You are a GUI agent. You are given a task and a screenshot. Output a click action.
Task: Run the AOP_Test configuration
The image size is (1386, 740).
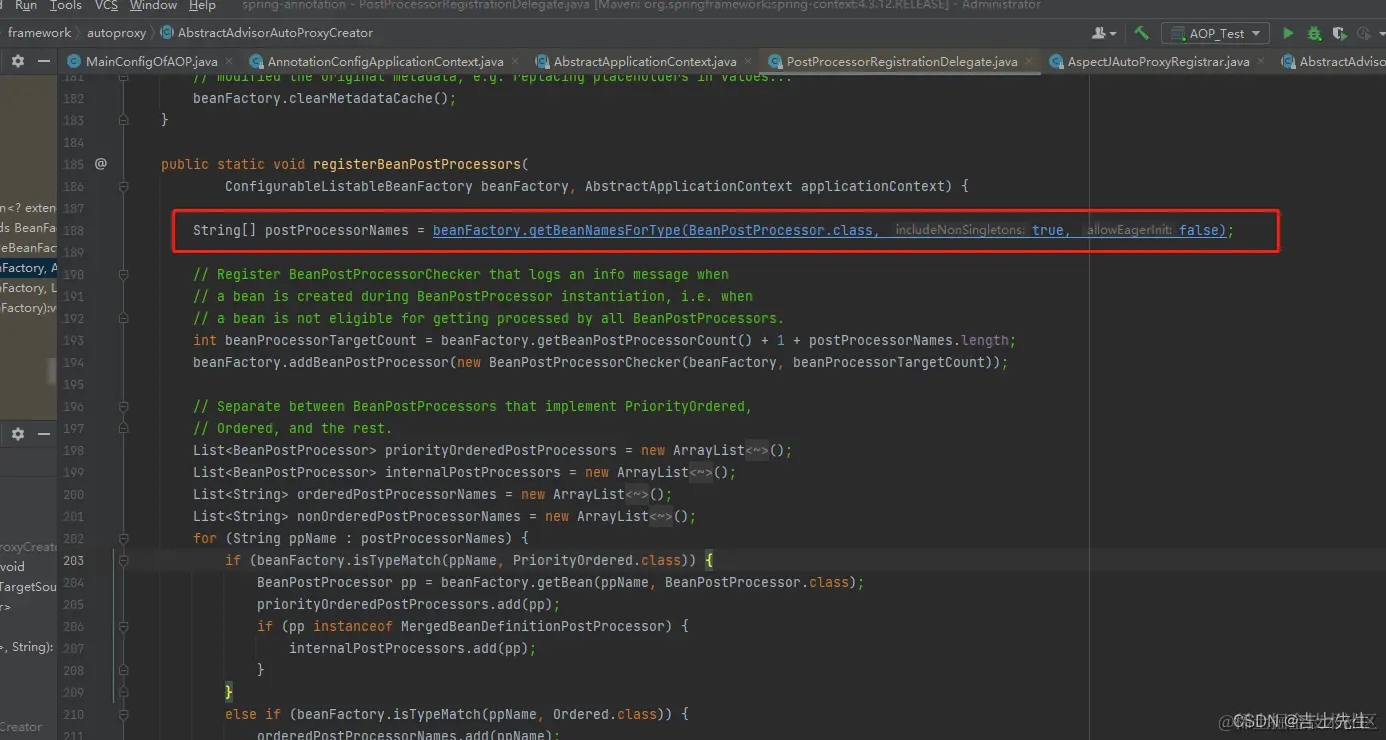tap(1288, 33)
